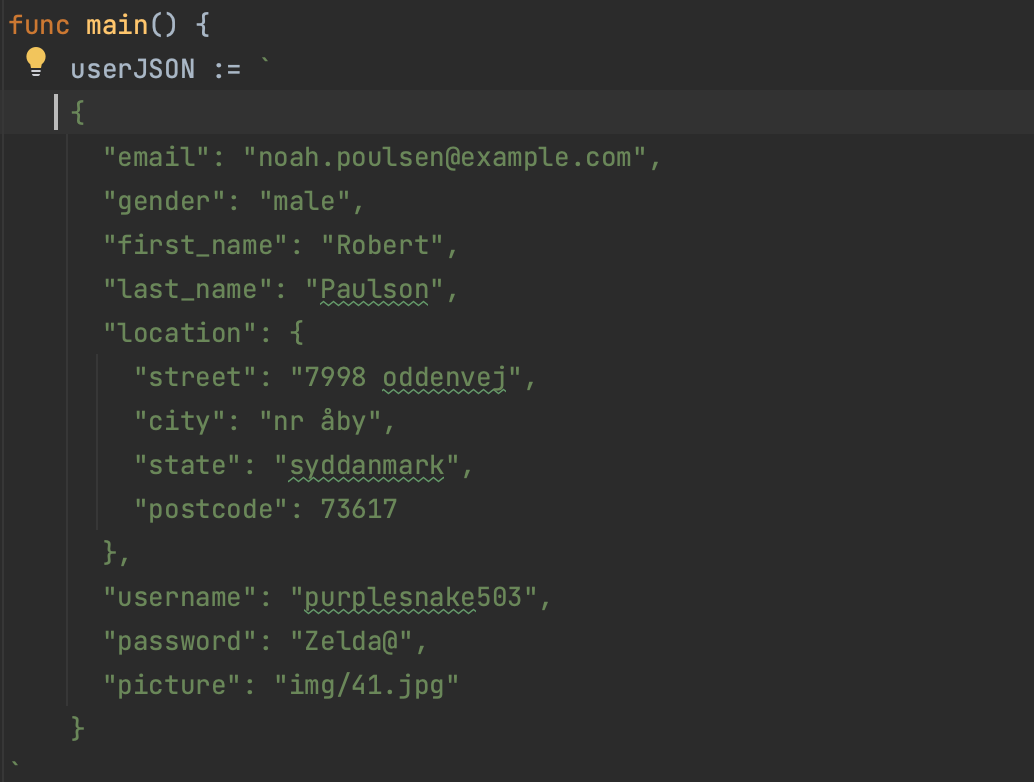Click the "nr åby" city value
Viewport: 1034px width, 782px height.
click(320, 421)
